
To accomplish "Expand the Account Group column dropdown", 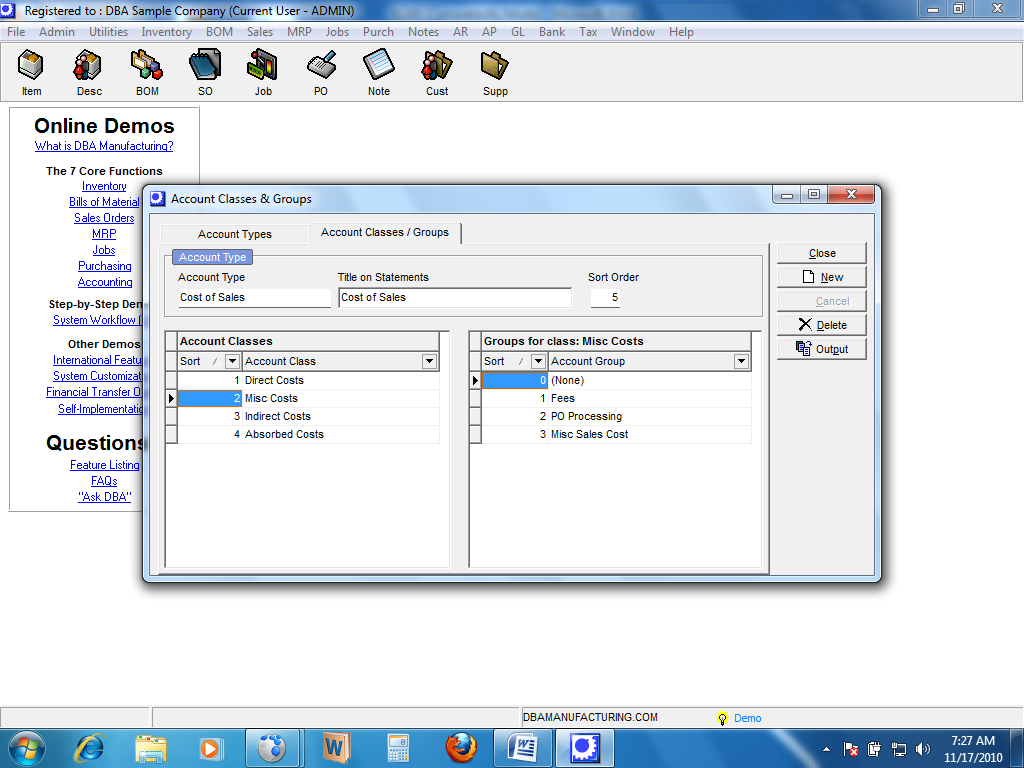I will [741, 361].
